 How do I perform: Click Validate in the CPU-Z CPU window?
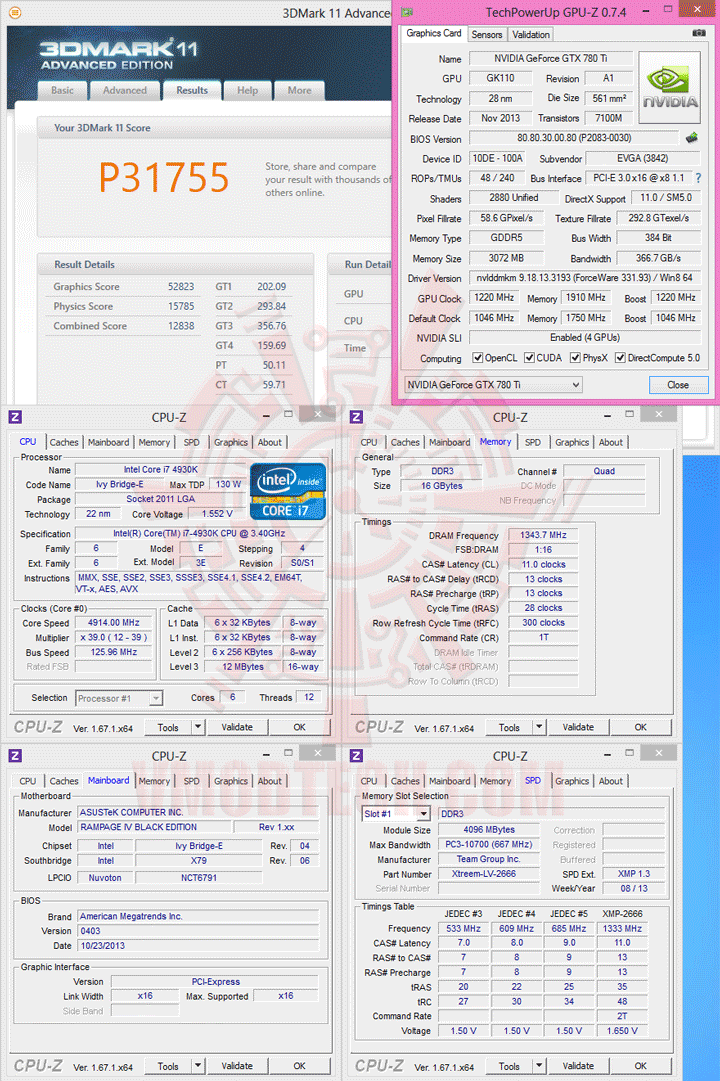(237, 727)
